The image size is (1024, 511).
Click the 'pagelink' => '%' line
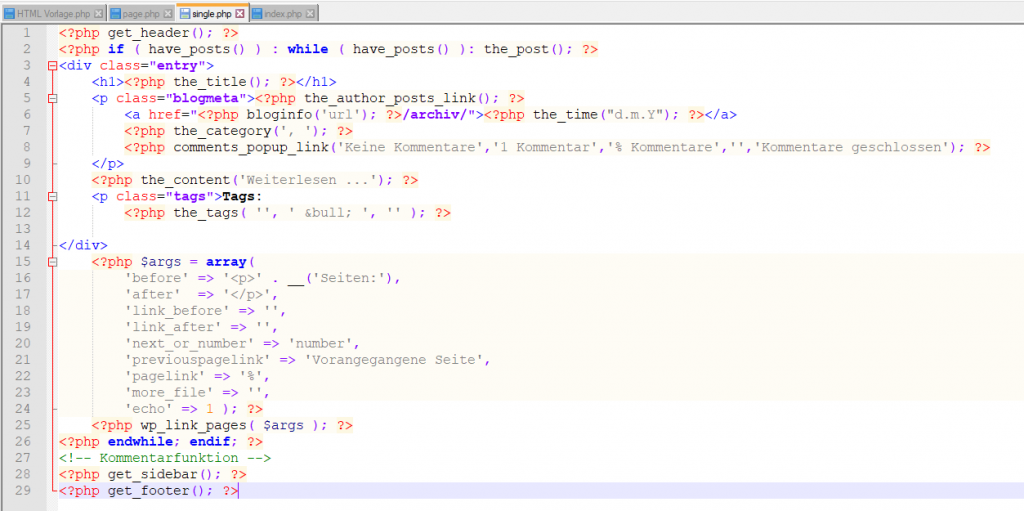click(197, 376)
